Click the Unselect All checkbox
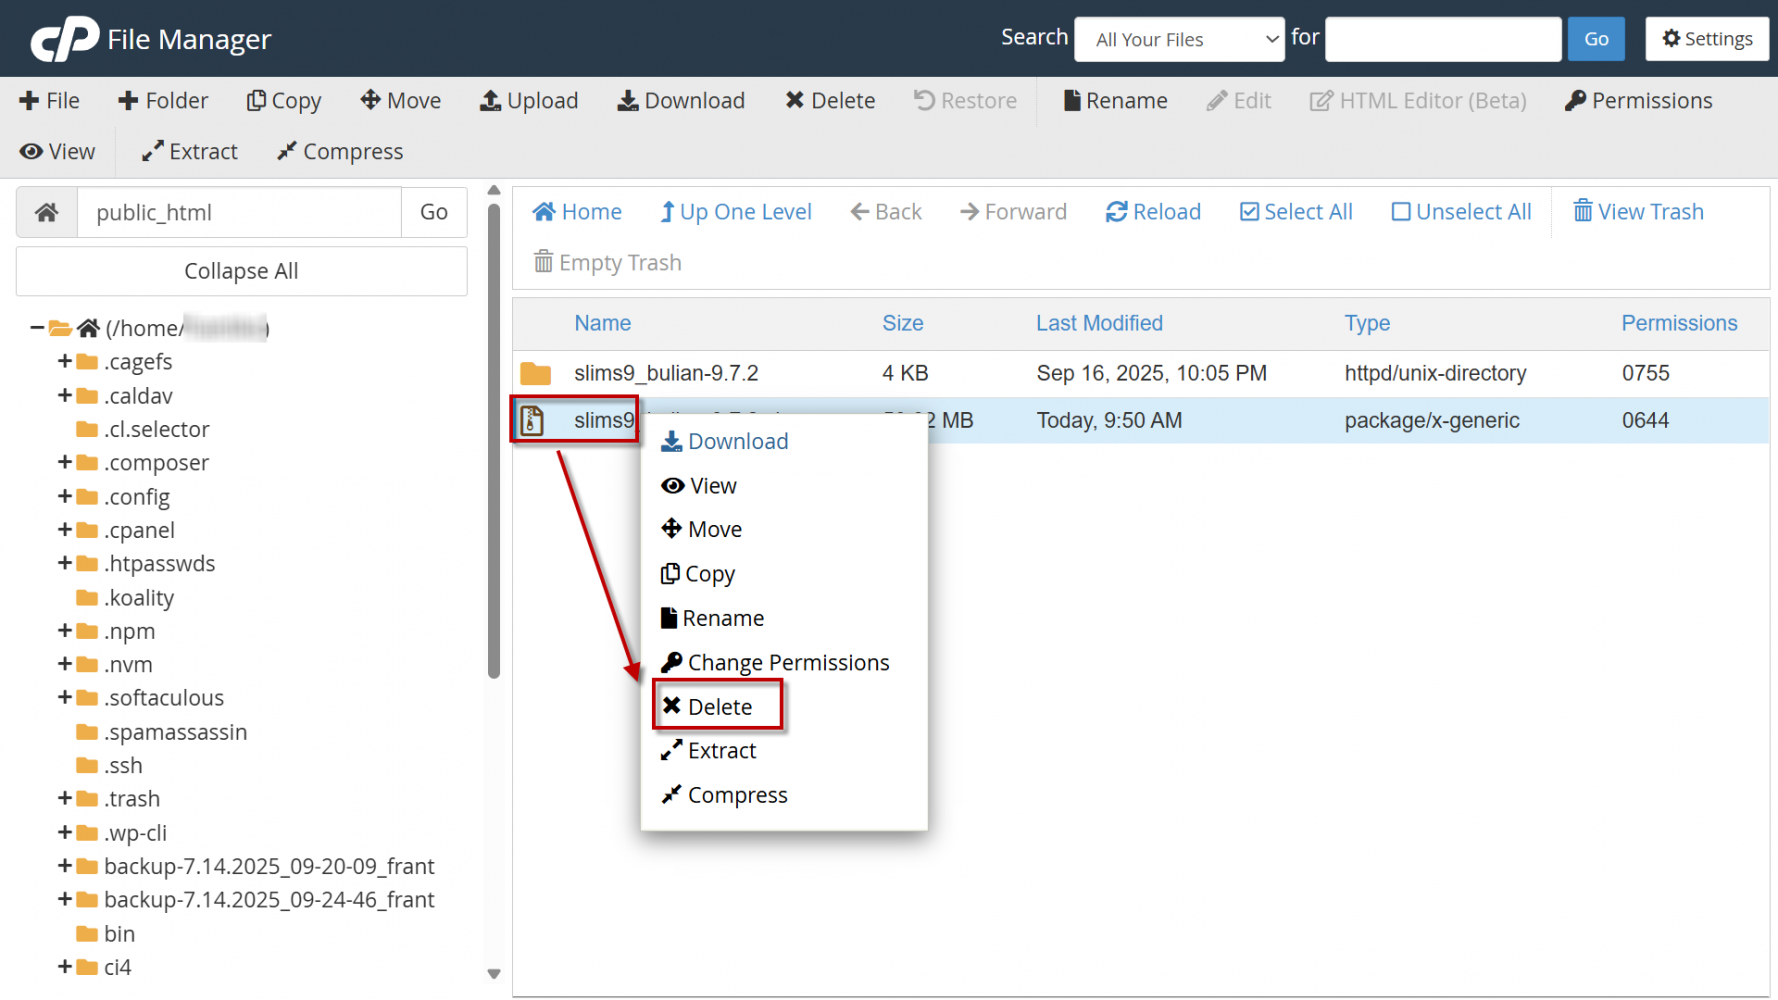The width and height of the screenshot is (1778, 1000). pos(1401,212)
